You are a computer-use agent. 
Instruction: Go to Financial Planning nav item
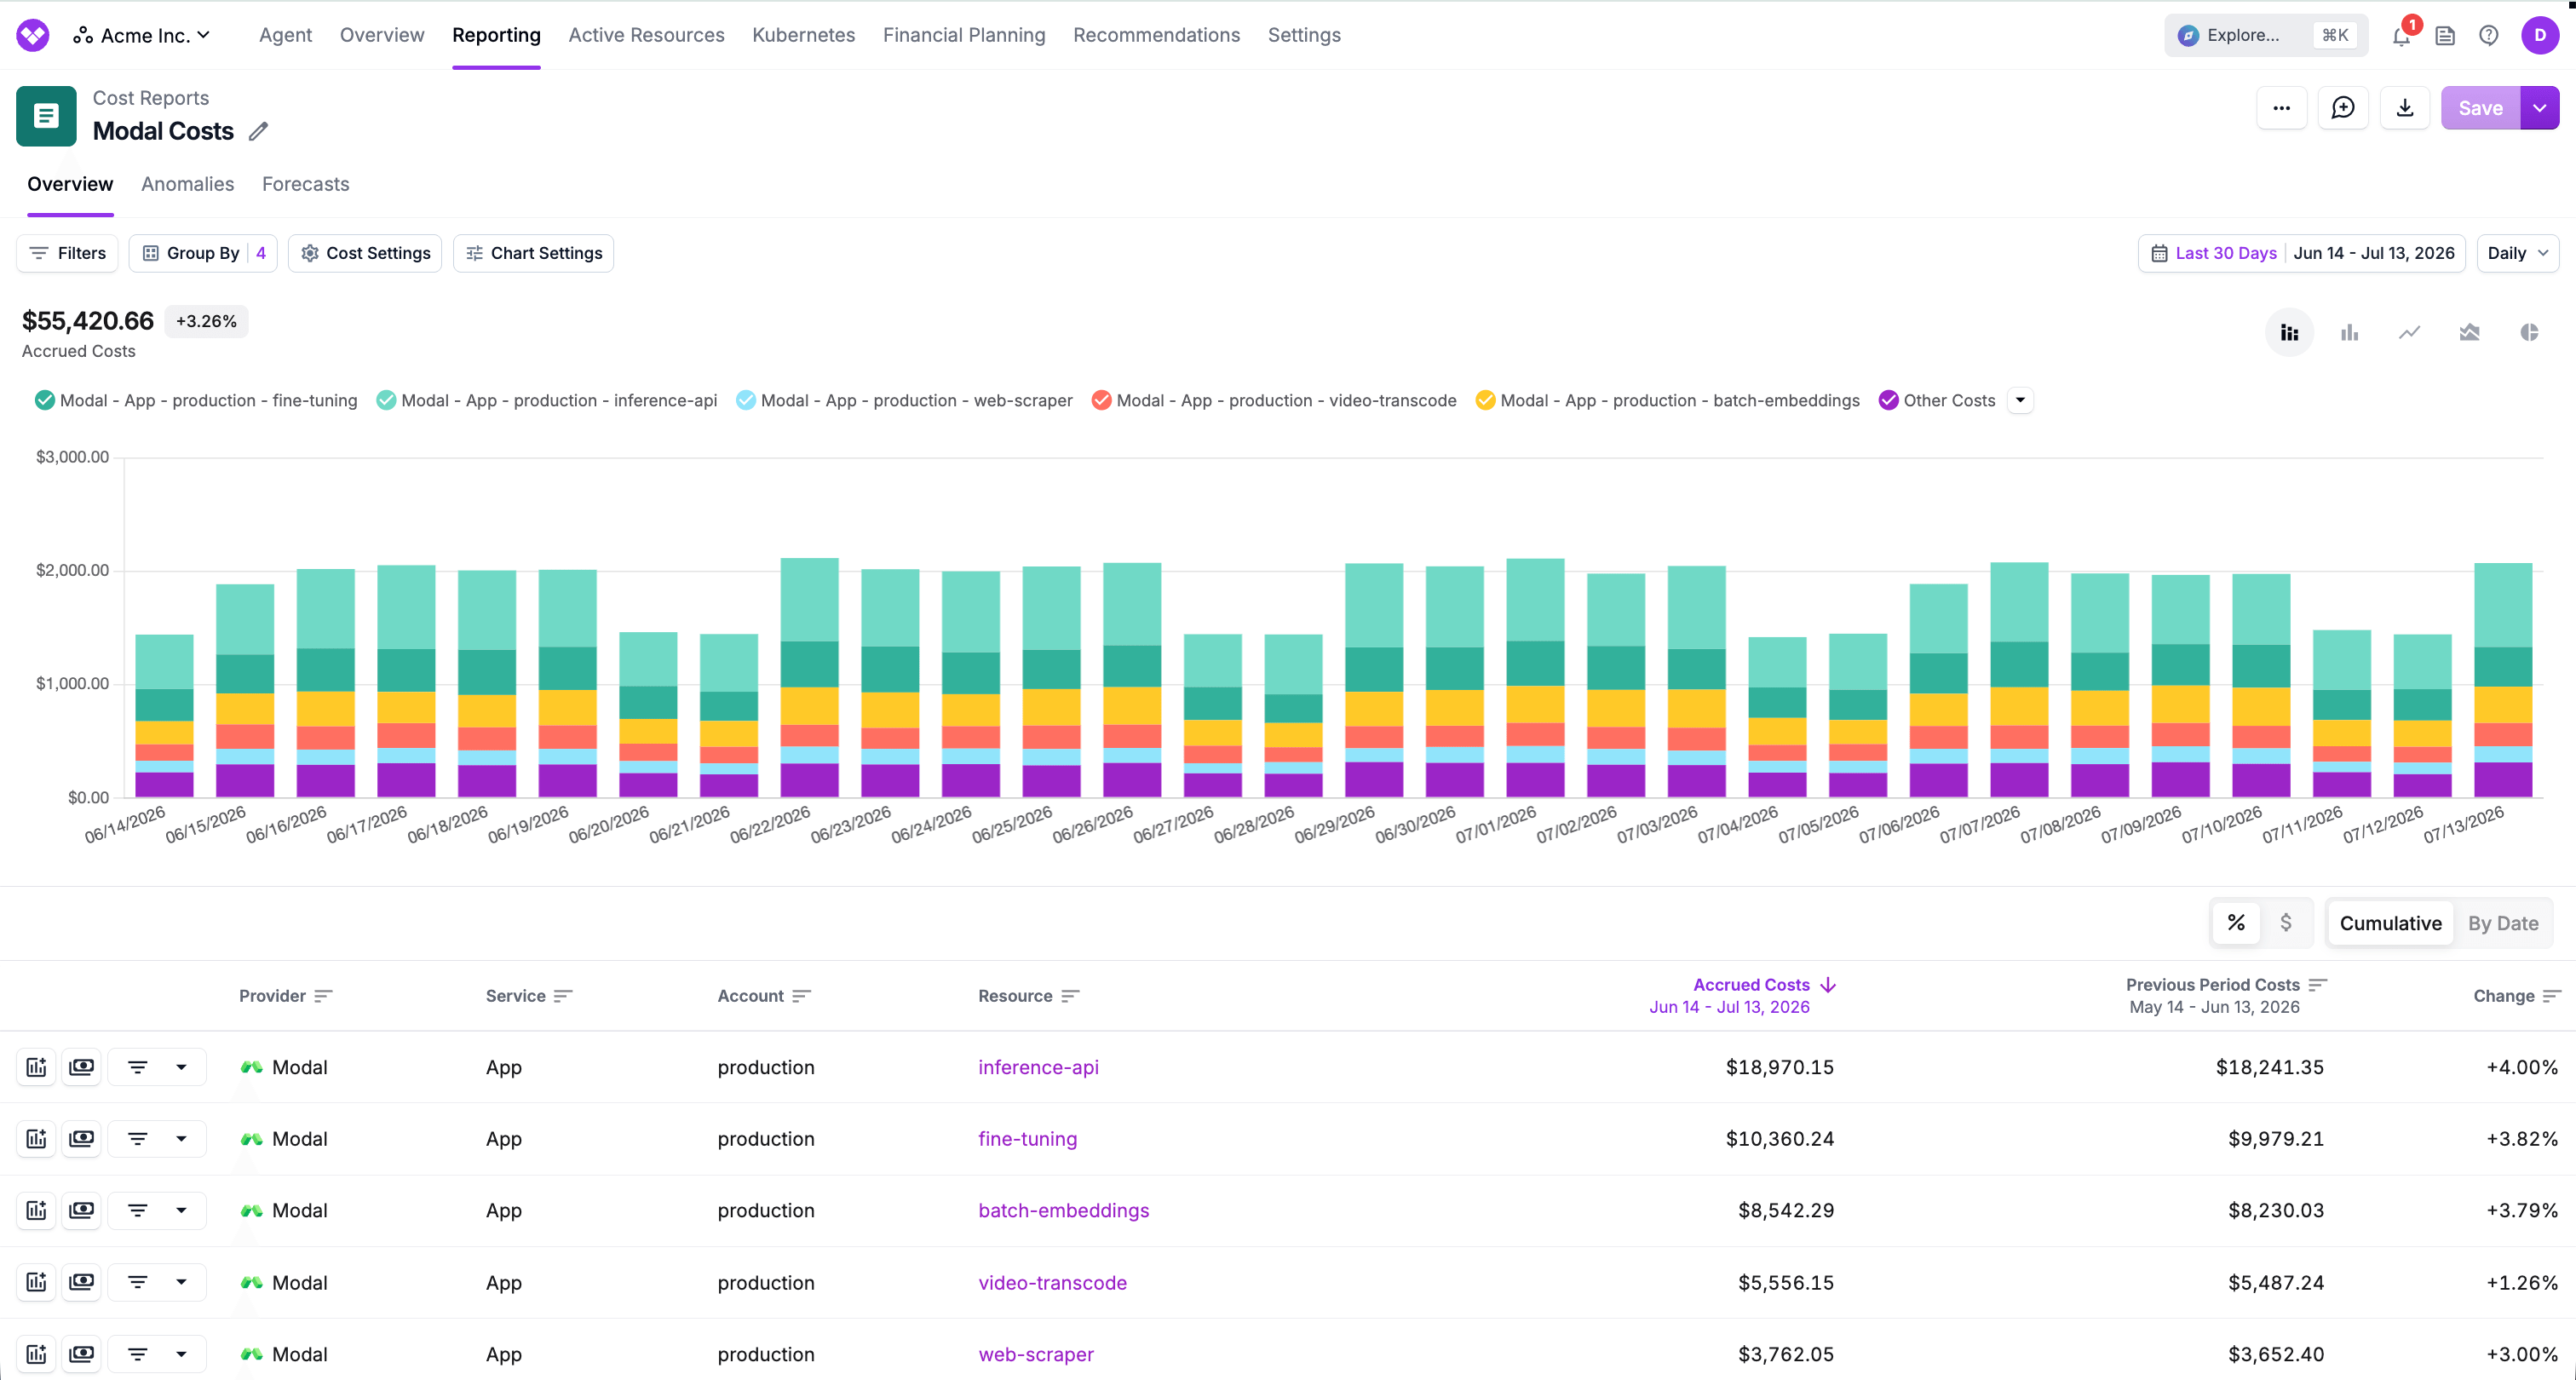click(x=964, y=35)
